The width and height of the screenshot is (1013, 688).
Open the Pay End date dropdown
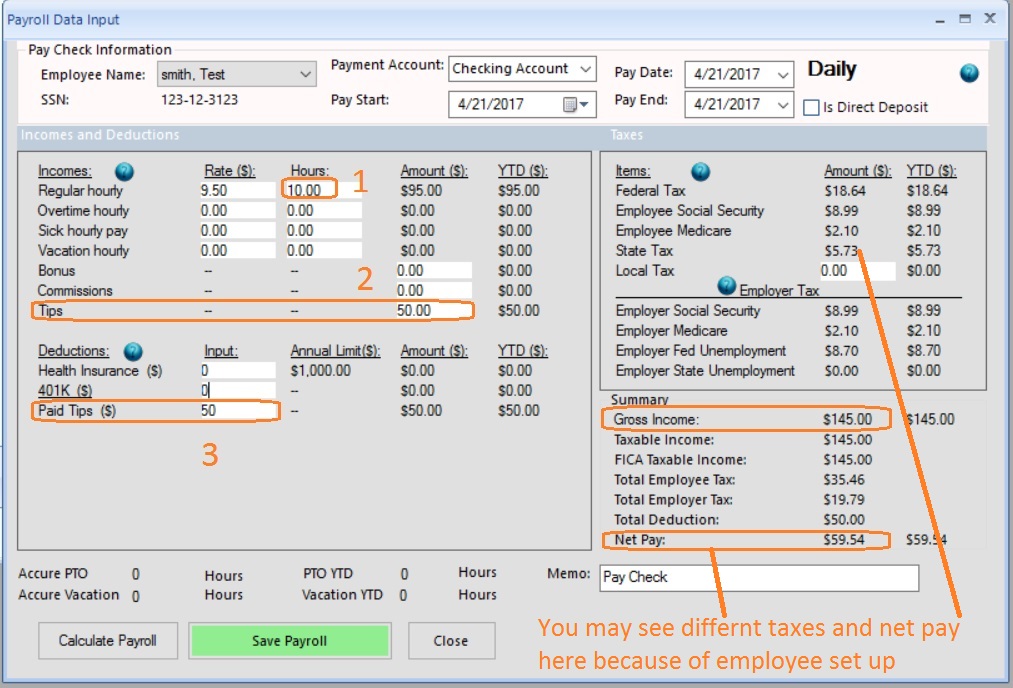[x=783, y=104]
